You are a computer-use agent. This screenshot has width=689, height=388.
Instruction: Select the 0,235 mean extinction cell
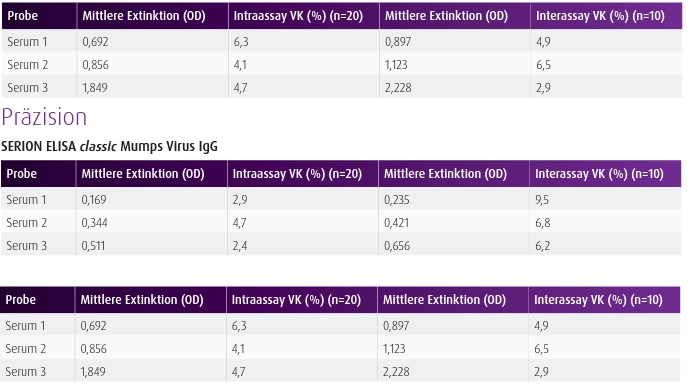pos(396,200)
